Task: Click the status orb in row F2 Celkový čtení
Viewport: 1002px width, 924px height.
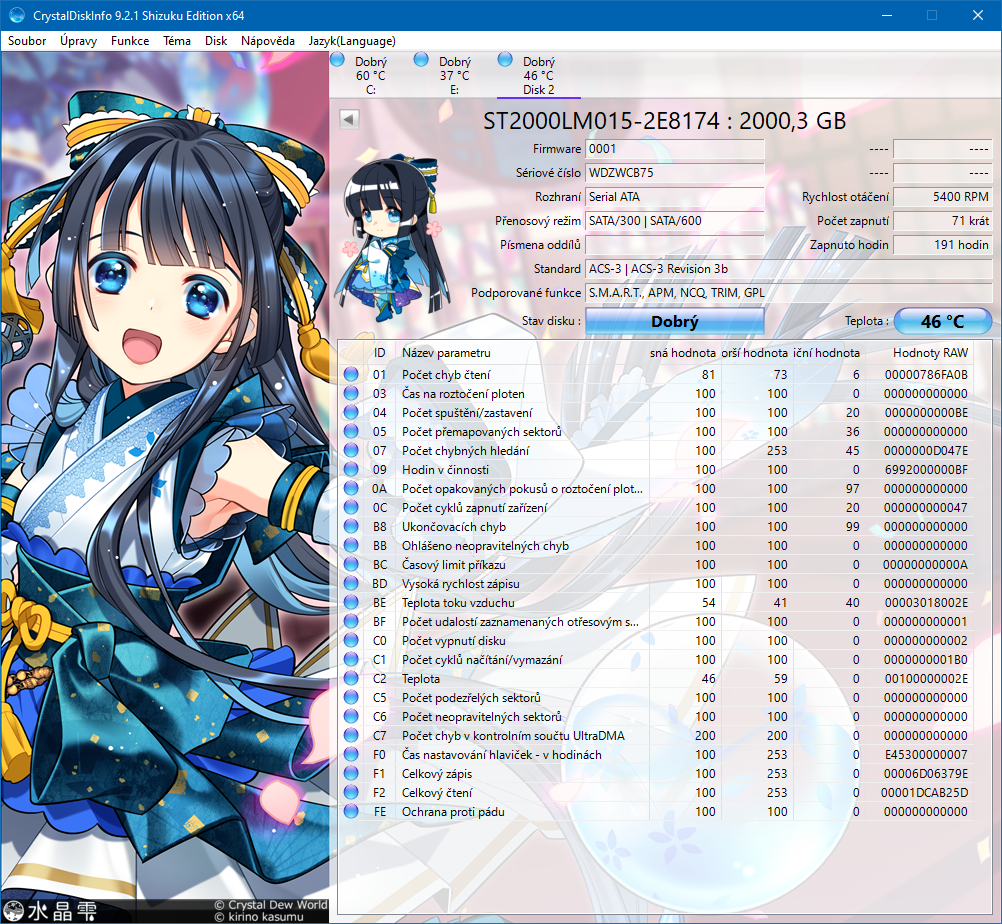Action: point(351,792)
